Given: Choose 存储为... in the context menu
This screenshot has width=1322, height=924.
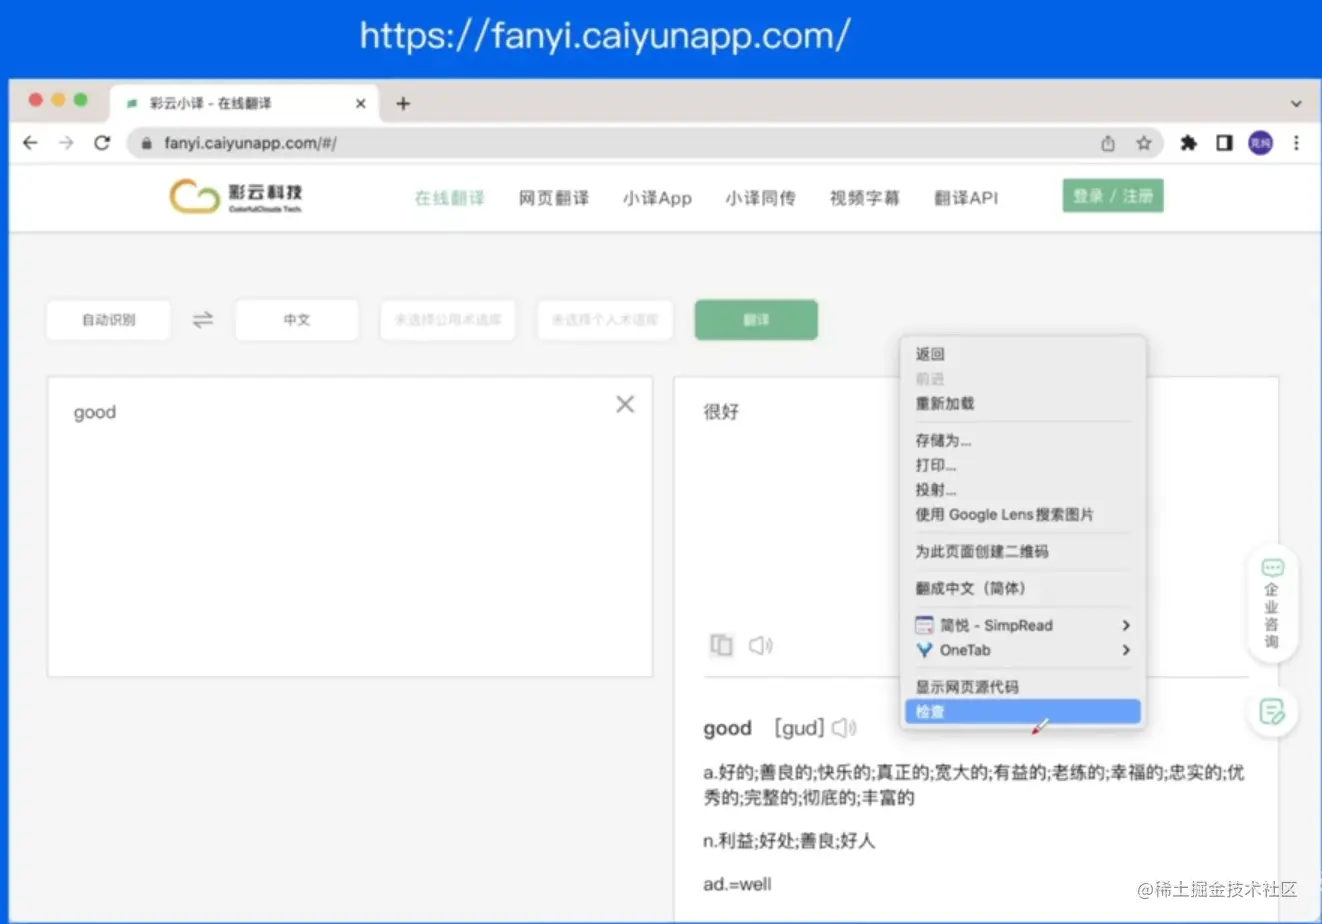Looking at the screenshot, I should (1023, 440).
